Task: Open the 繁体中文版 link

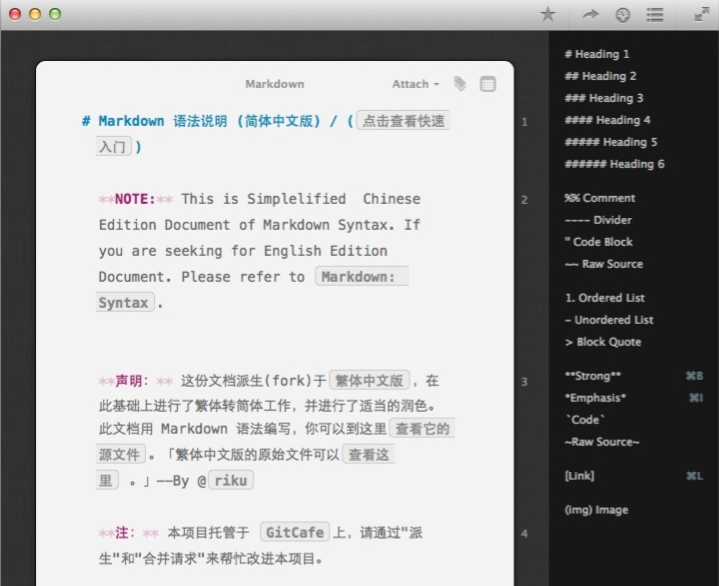Action: tap(369, 381)
